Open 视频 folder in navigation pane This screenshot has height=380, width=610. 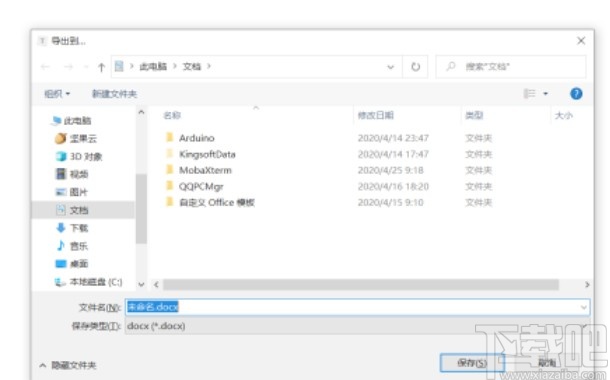pyautogui.click(x=79, y=174)
